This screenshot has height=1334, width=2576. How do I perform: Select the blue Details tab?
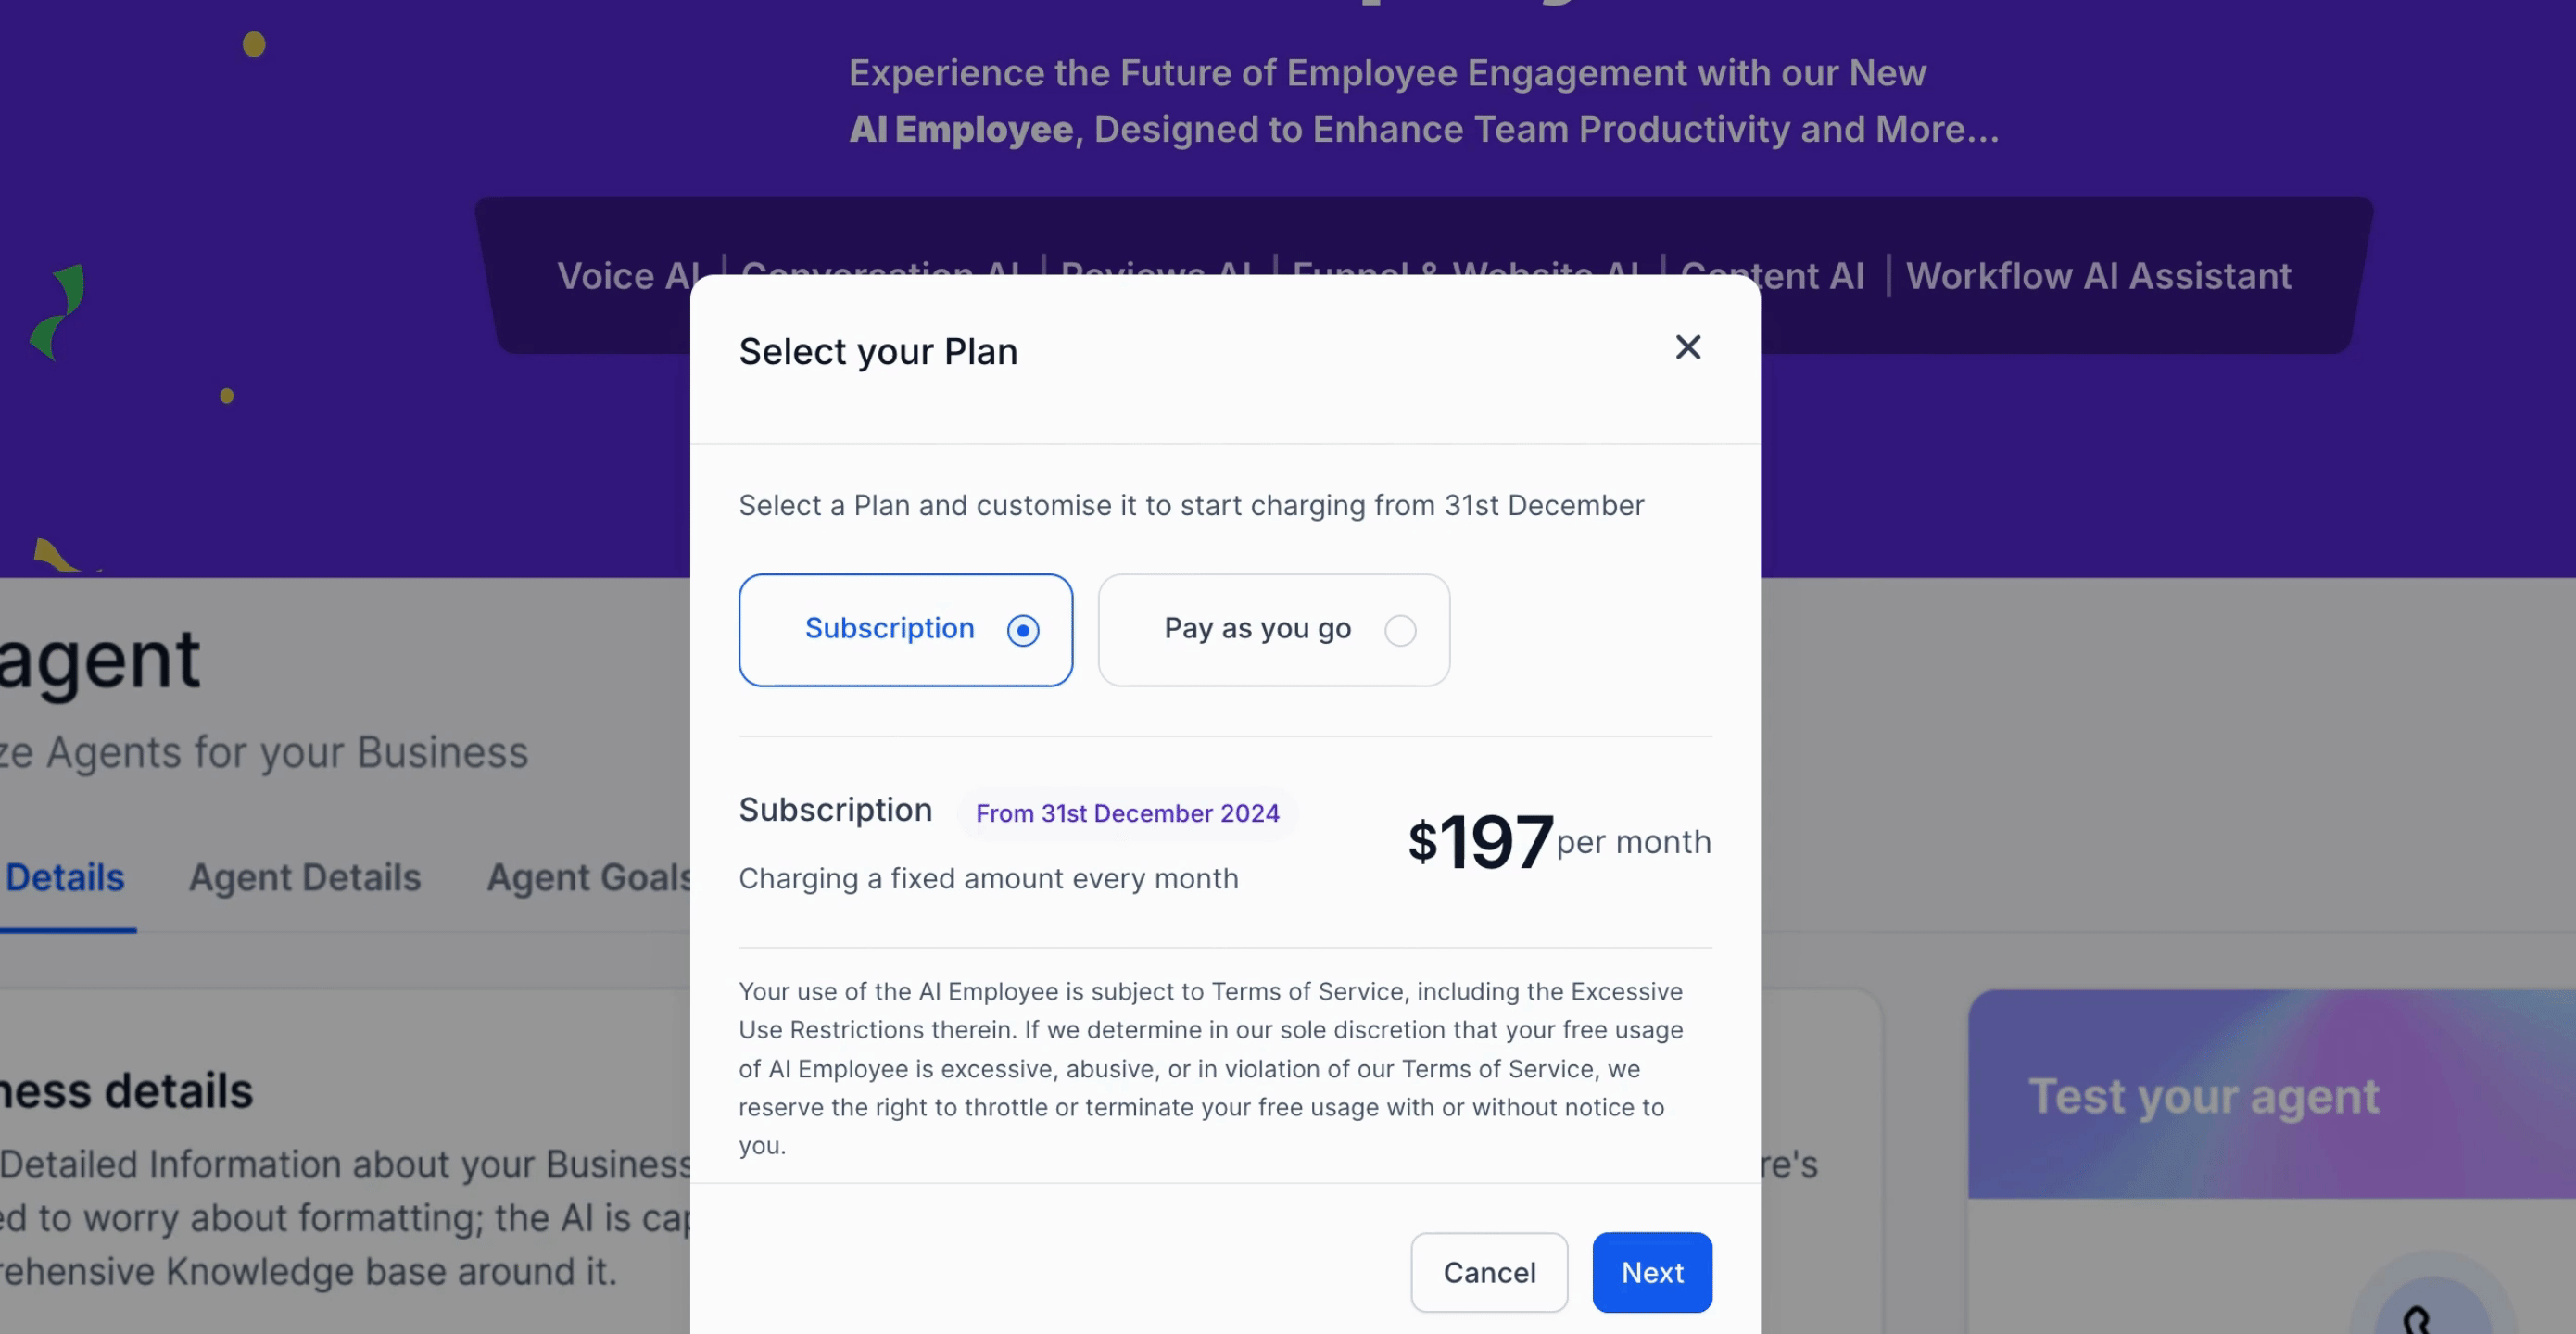[65, 877]
